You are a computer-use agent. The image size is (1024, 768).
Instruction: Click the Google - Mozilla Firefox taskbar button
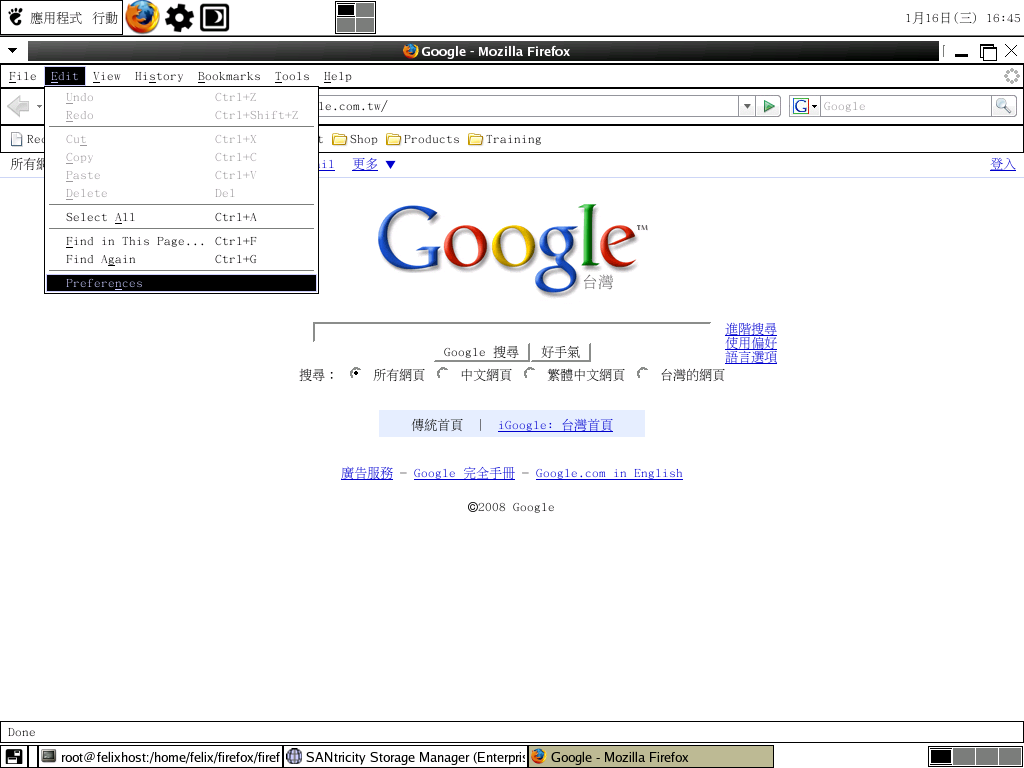651,757
